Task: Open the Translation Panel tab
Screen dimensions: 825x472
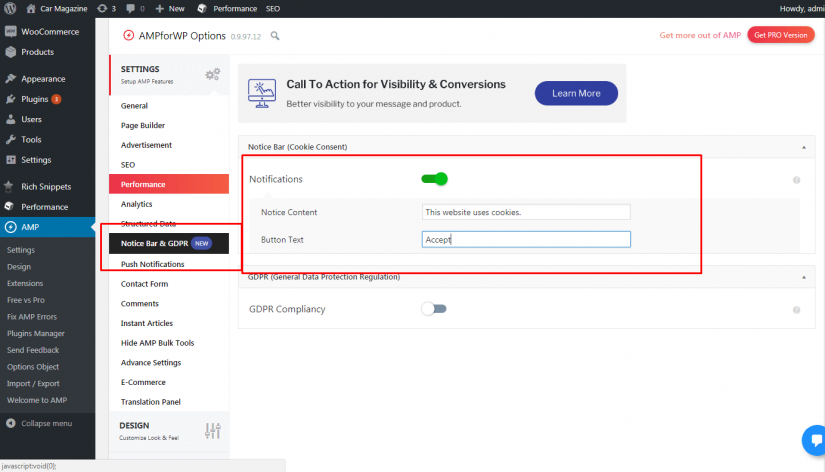Action: pos(150,401)
